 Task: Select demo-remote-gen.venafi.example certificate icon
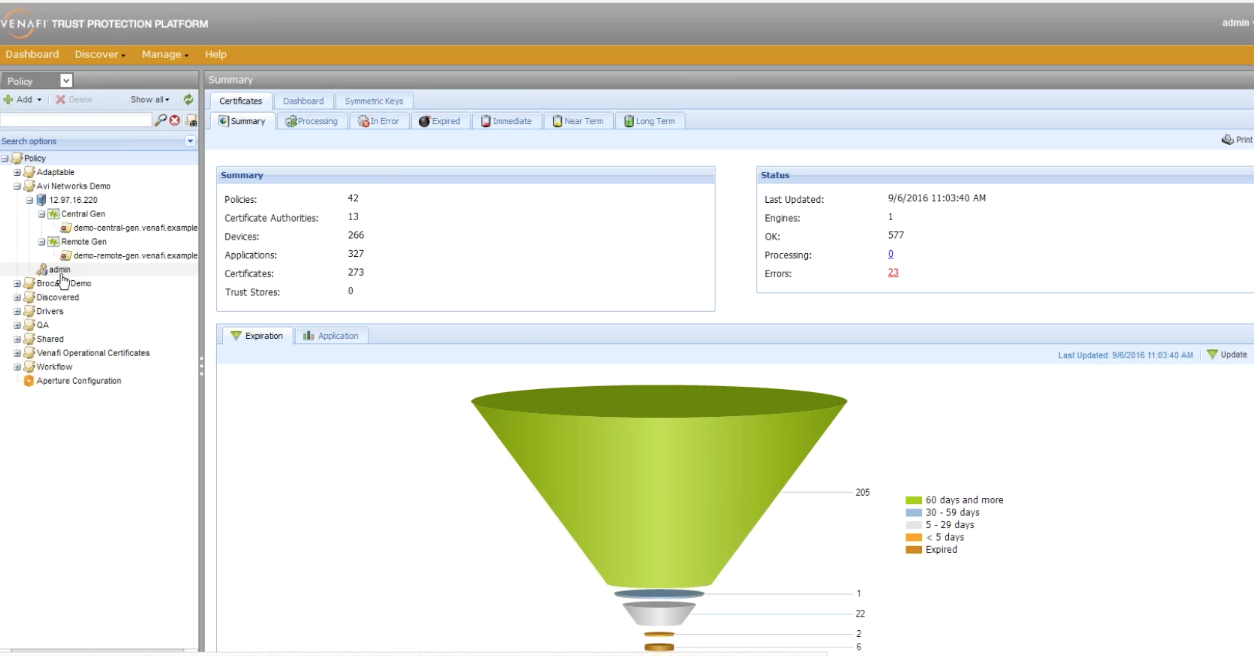pyautogui.click(x=66, y=256)
